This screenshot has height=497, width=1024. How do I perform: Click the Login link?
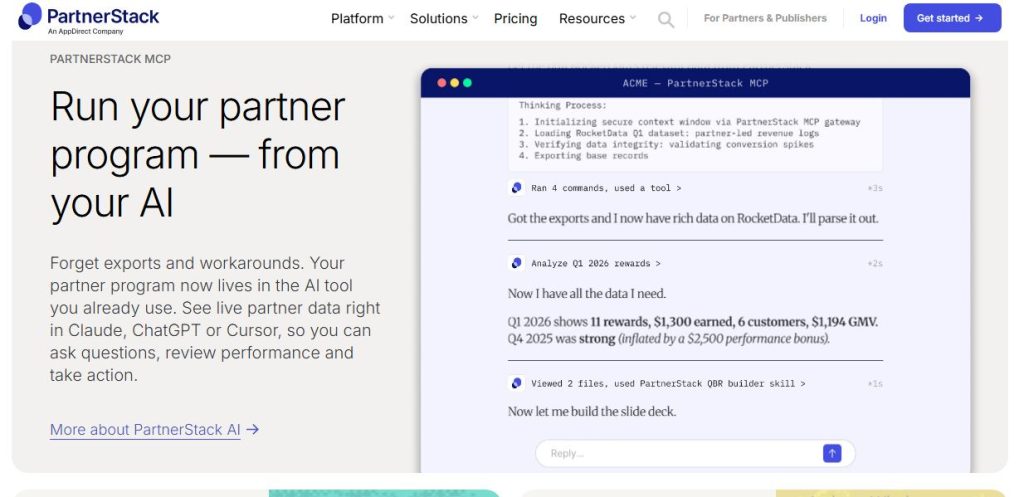point(873,18)
